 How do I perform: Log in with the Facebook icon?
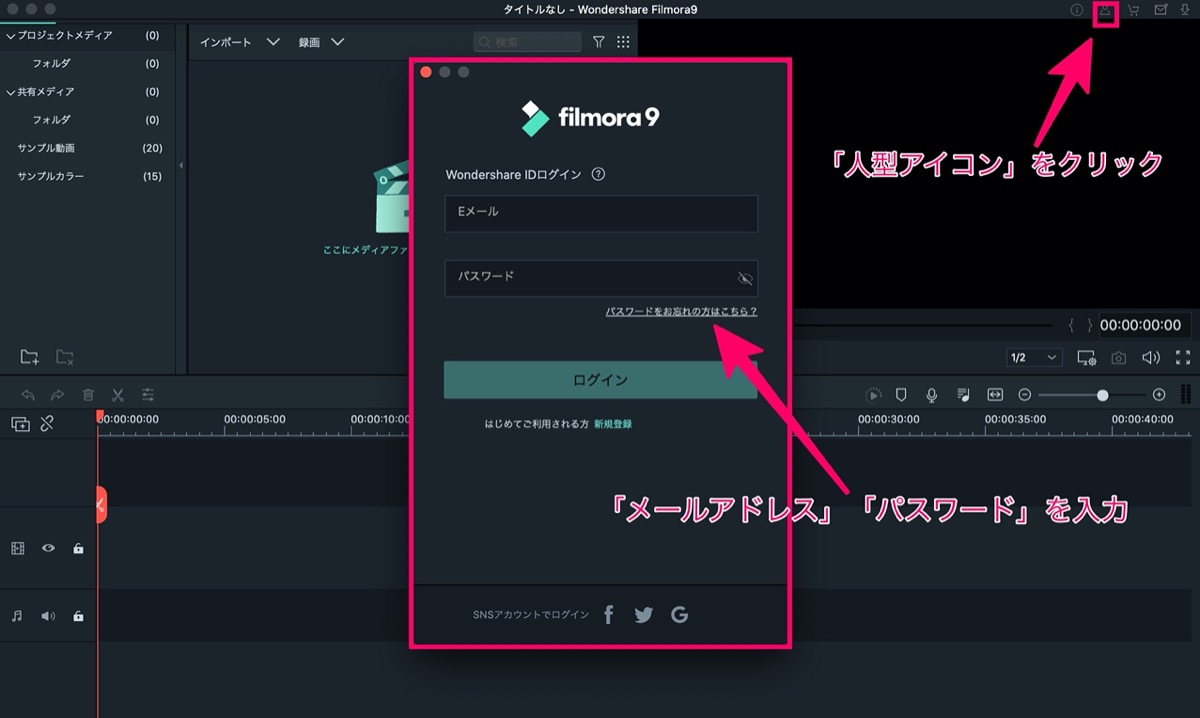click(x=609, y=615)
